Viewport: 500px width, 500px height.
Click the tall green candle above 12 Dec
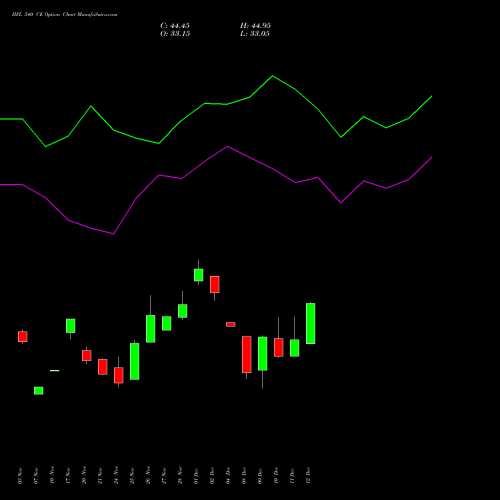pyautogui.click(x=311, y=323)
